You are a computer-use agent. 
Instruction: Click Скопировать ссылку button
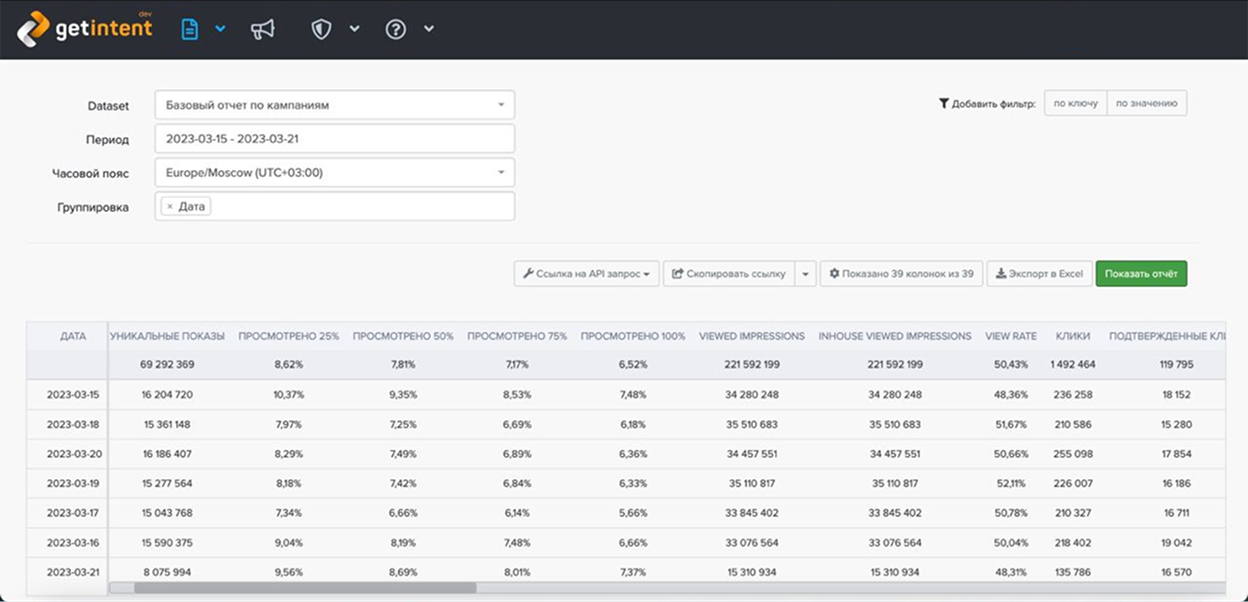click(729, 274)
